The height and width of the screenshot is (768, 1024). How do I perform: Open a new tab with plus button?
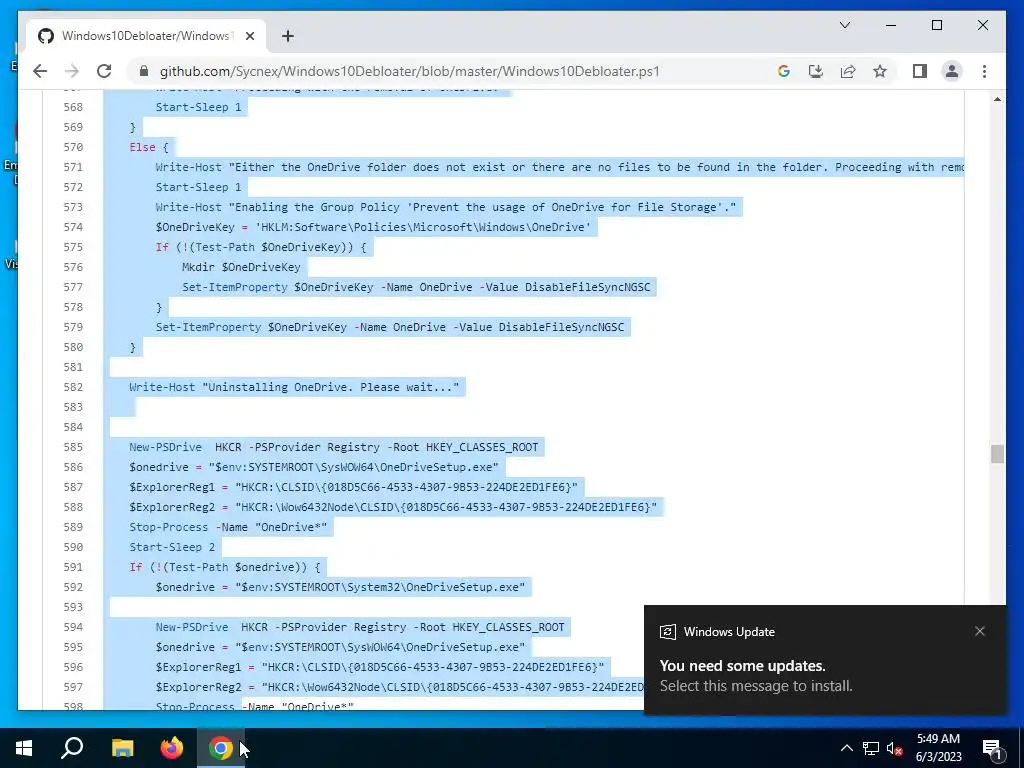287,36
